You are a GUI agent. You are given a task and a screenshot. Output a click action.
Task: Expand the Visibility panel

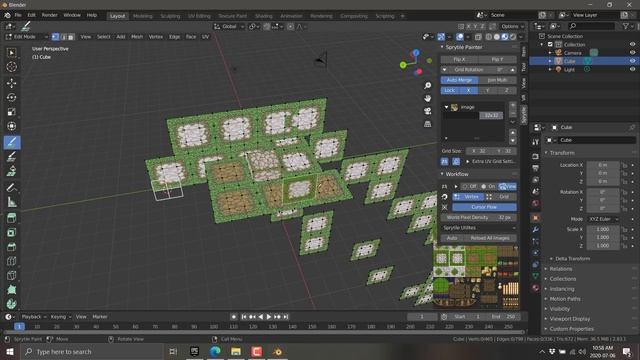coord(546,309)
